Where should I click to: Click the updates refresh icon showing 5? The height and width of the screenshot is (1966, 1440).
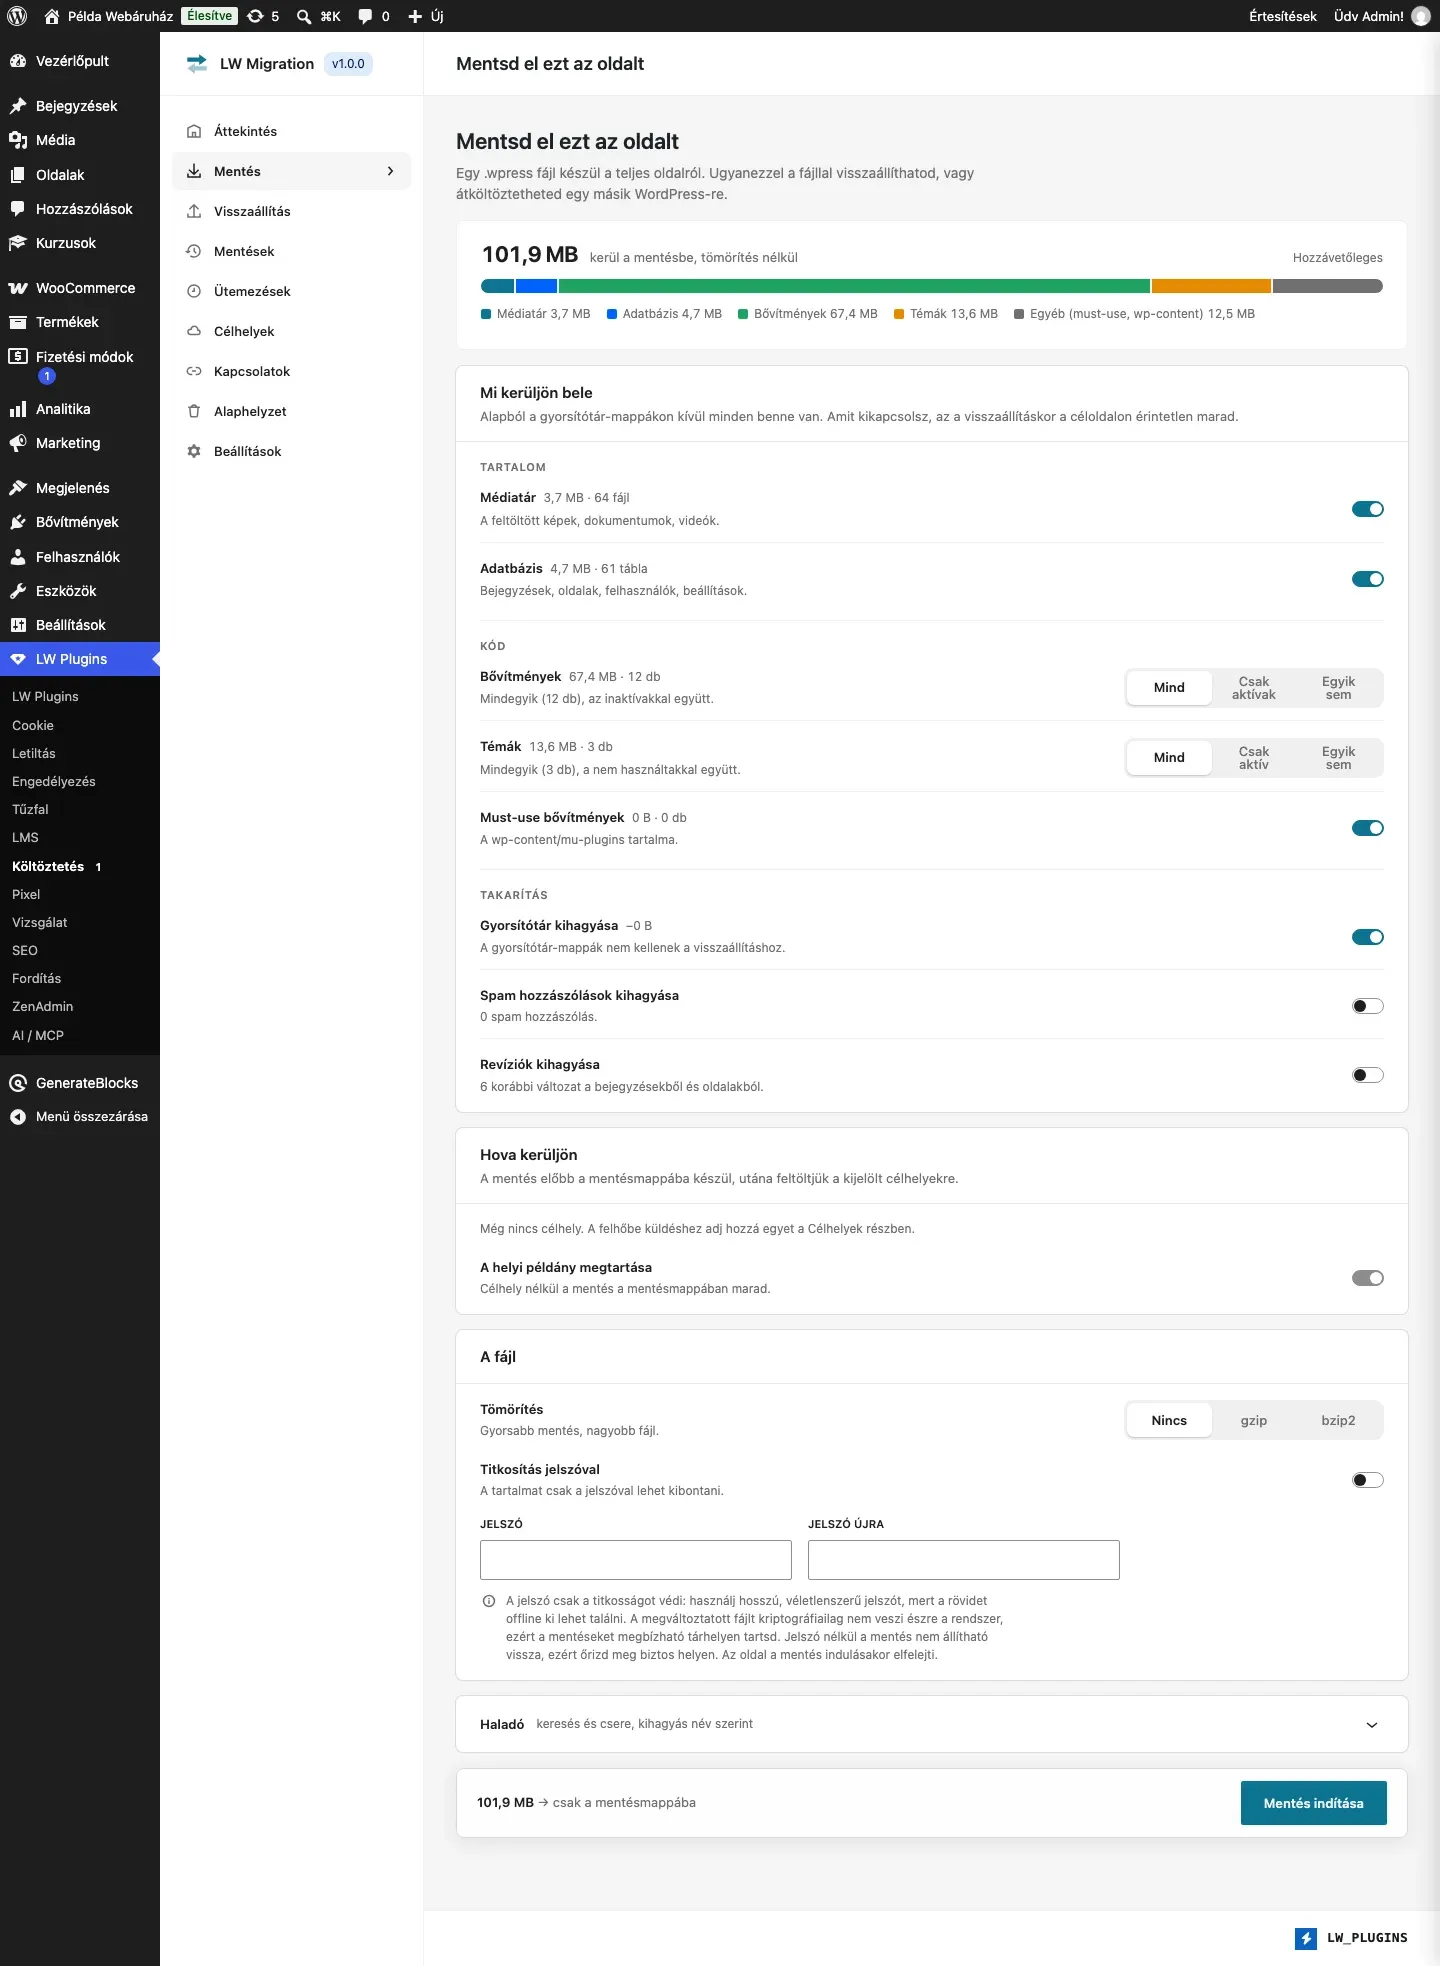coord(256,16)
